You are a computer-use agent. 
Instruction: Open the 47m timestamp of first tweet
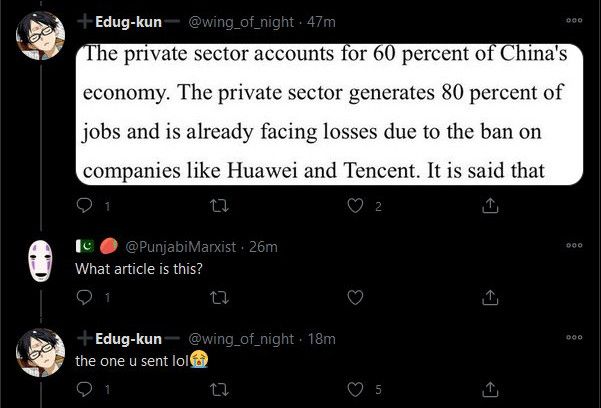322,22
